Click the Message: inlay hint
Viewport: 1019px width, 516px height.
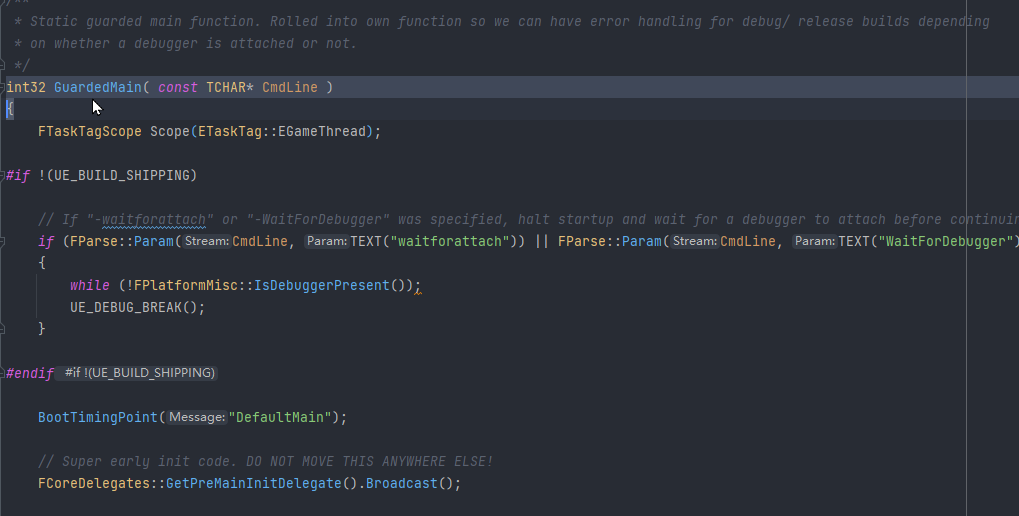197,417
